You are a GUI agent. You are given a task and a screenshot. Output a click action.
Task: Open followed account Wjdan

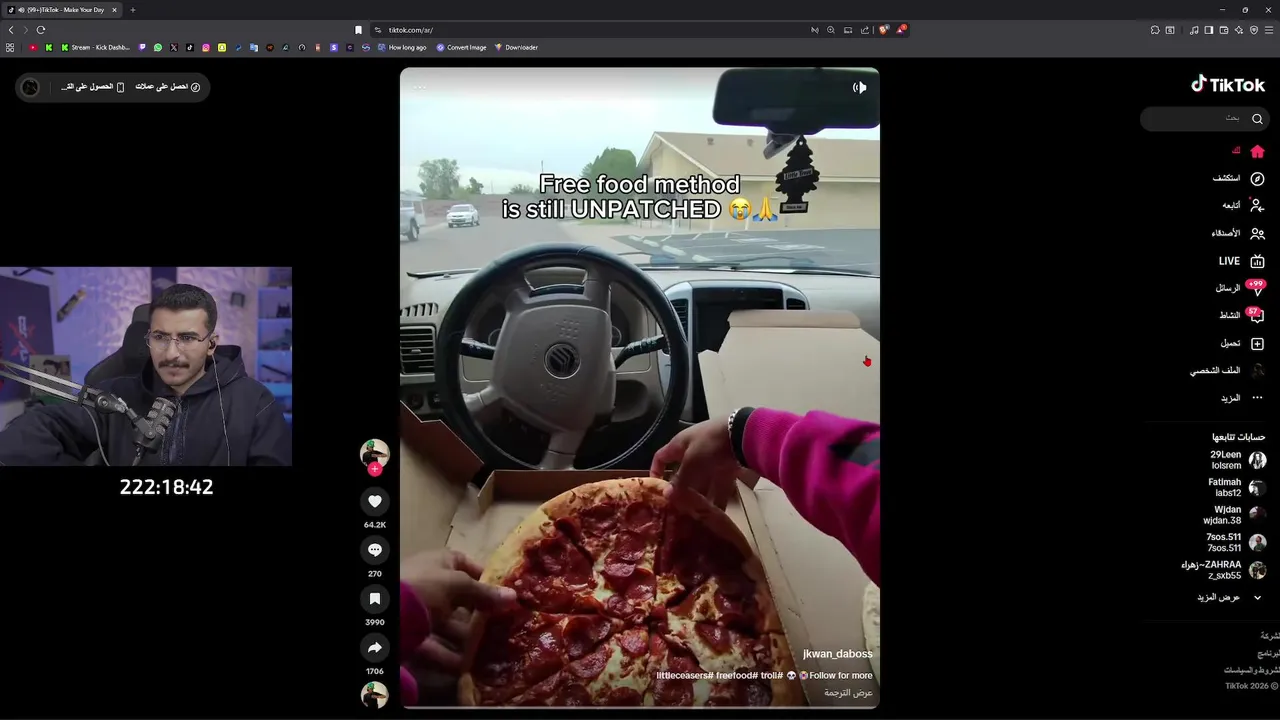(1235, 515)
